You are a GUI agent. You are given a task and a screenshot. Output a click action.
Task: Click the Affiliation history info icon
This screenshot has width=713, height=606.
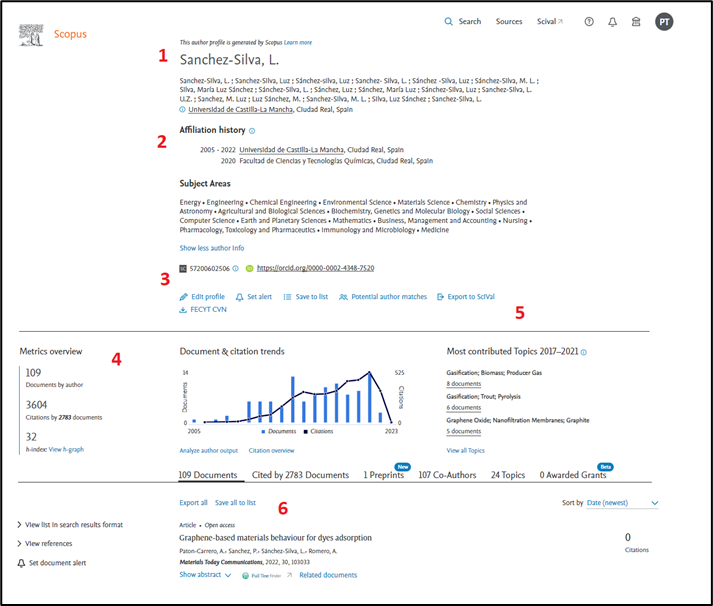click(252, 131)
